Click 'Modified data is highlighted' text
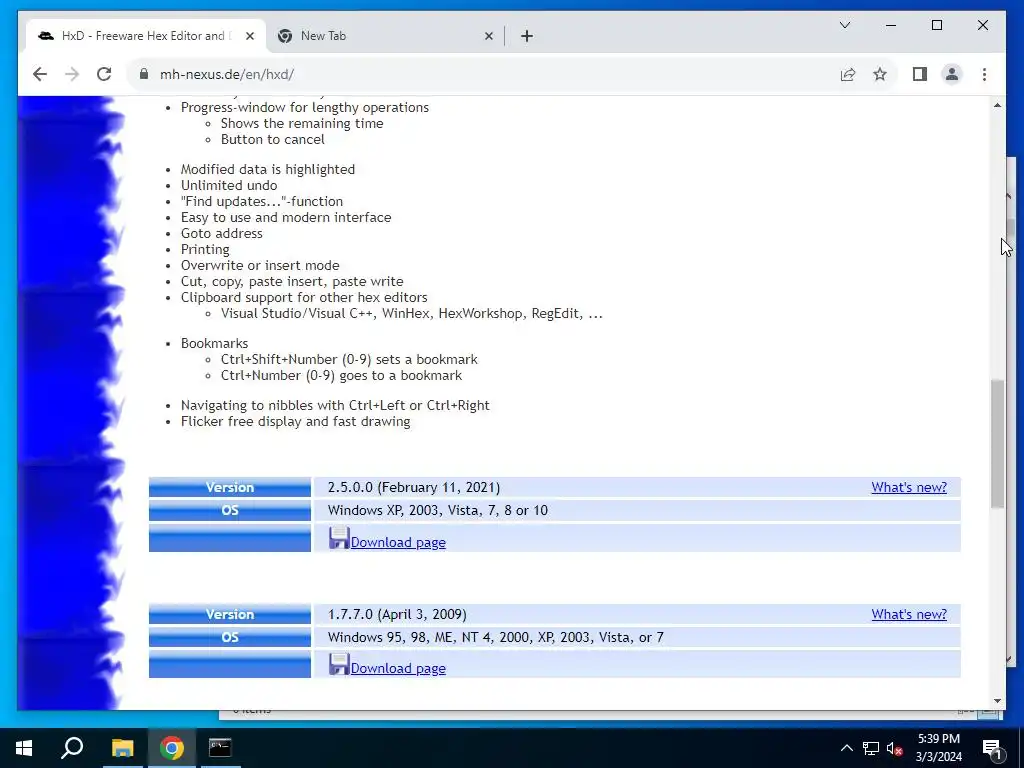The height and width of the screenshot is (768, 1024). pos(268,169)
